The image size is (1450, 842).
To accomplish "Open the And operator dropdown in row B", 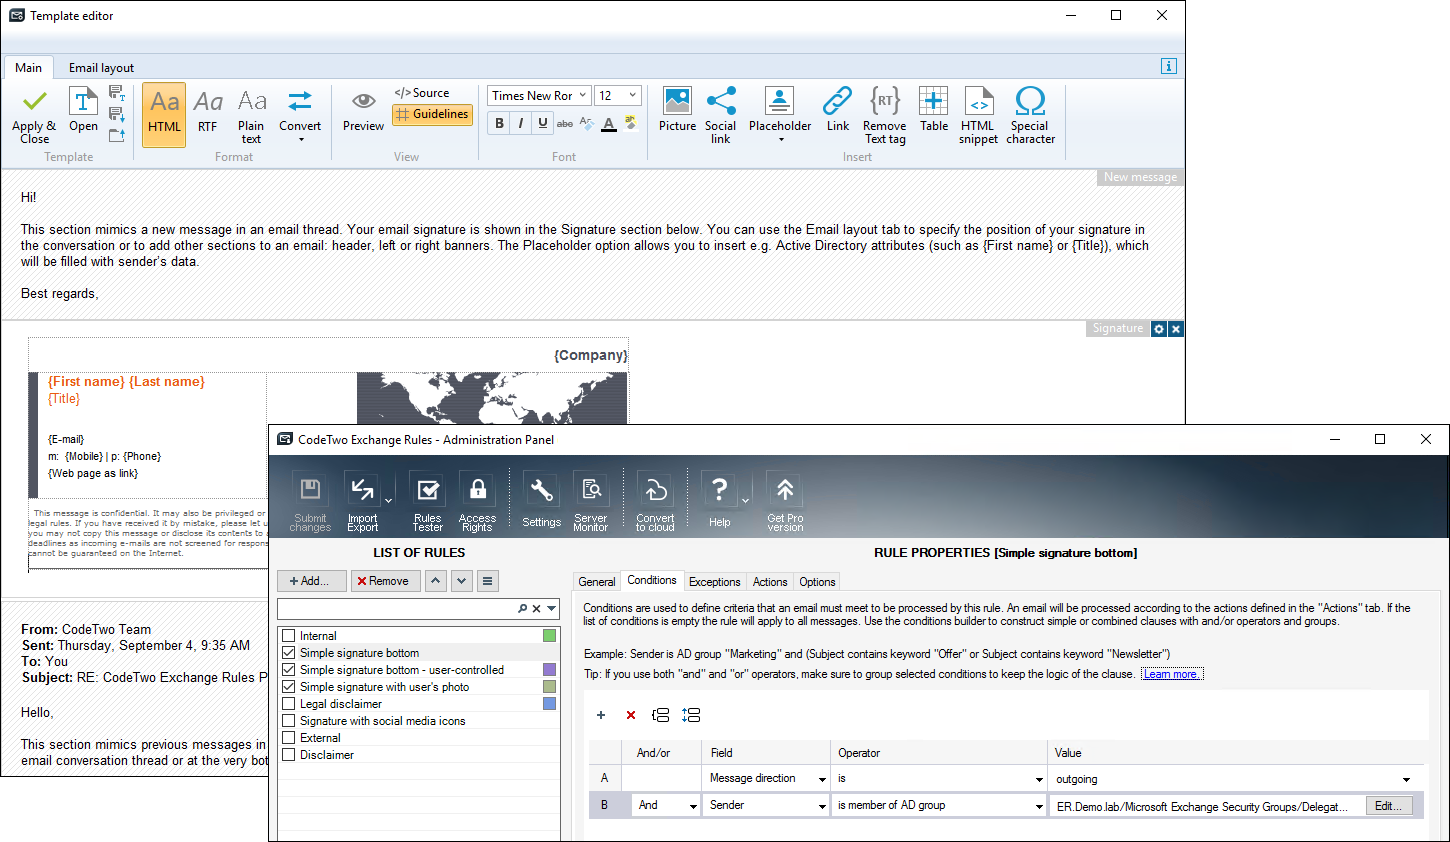I will 692,806.
